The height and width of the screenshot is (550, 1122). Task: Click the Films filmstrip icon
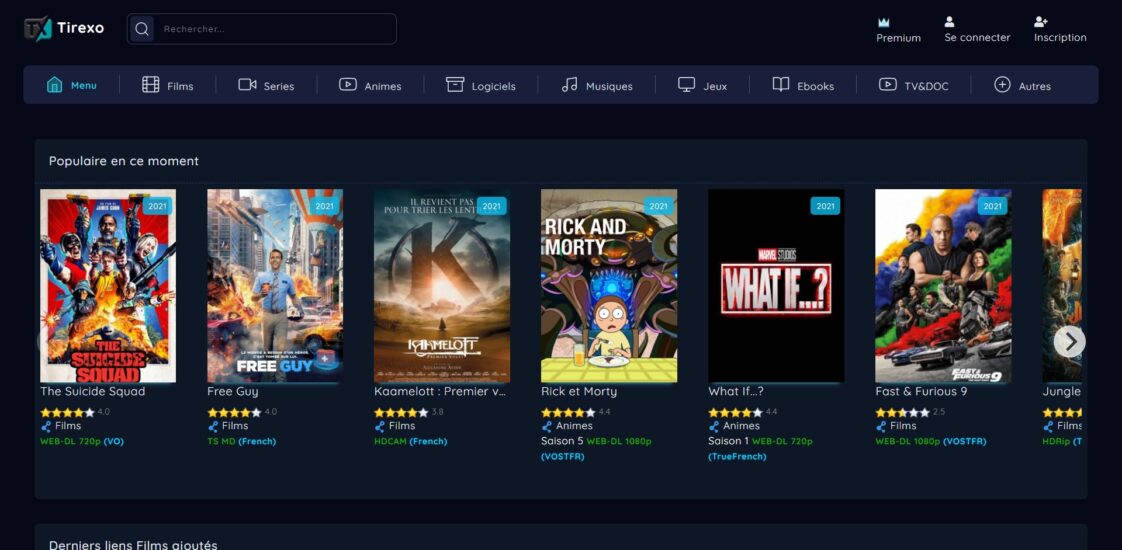[151, 85]
